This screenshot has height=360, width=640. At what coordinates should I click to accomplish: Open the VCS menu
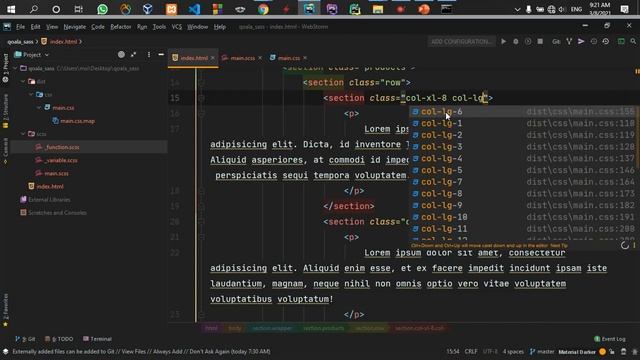(x=176, y=27)
